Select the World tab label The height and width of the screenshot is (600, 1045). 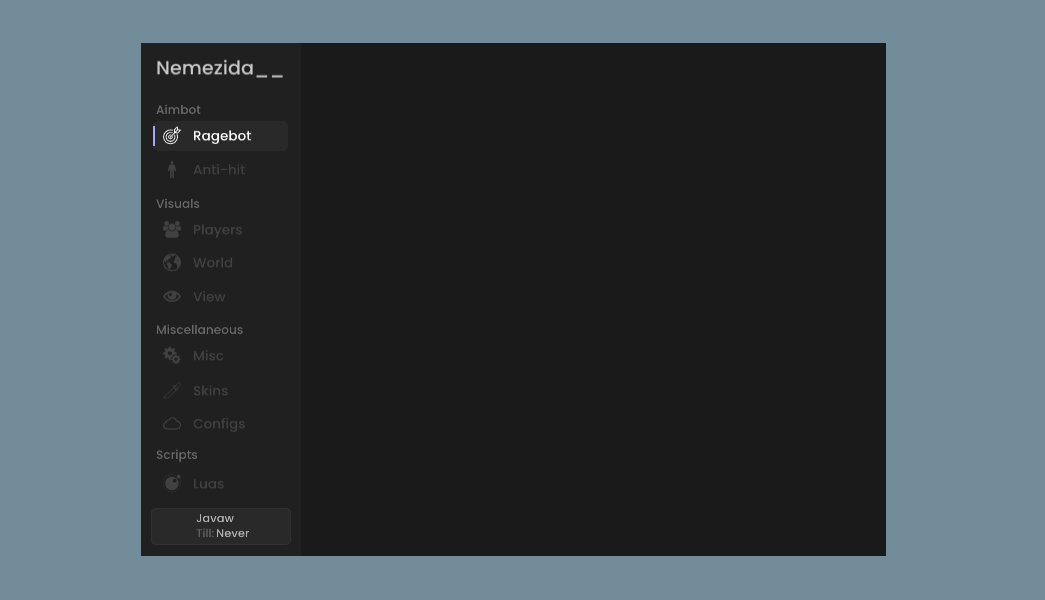[x=213, y=263]
